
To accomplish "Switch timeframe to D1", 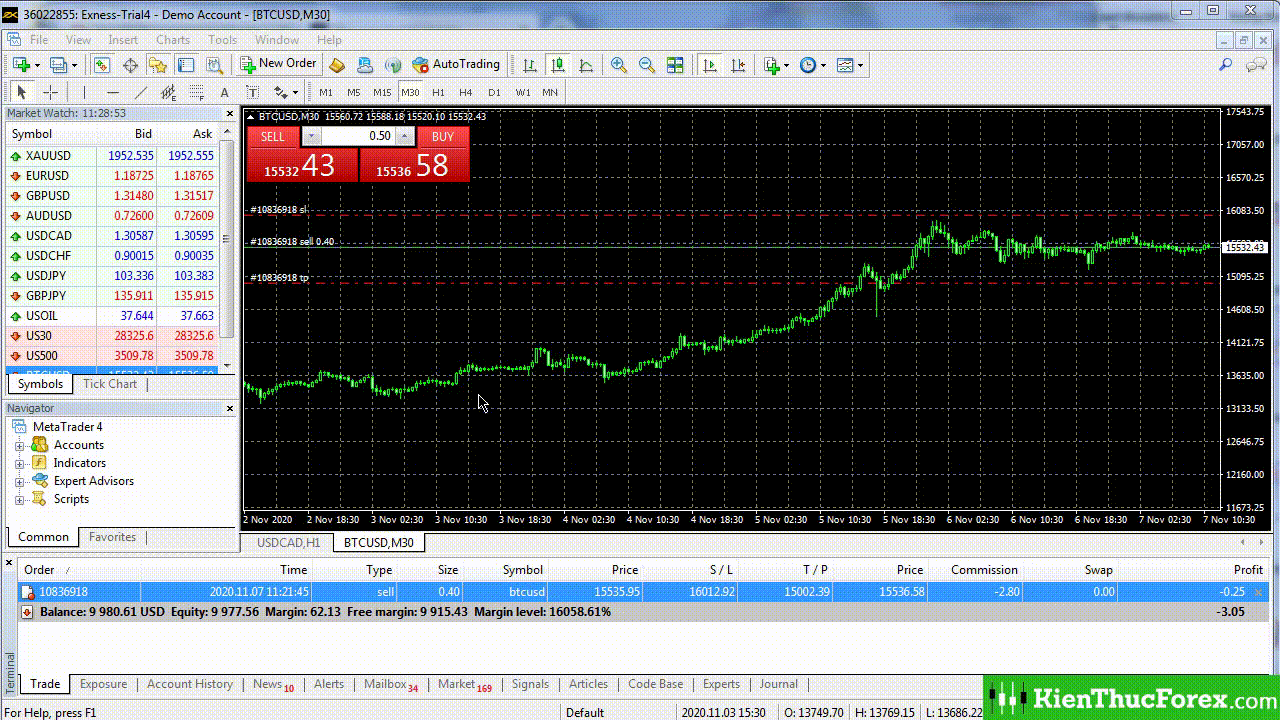I will (494, 92).
